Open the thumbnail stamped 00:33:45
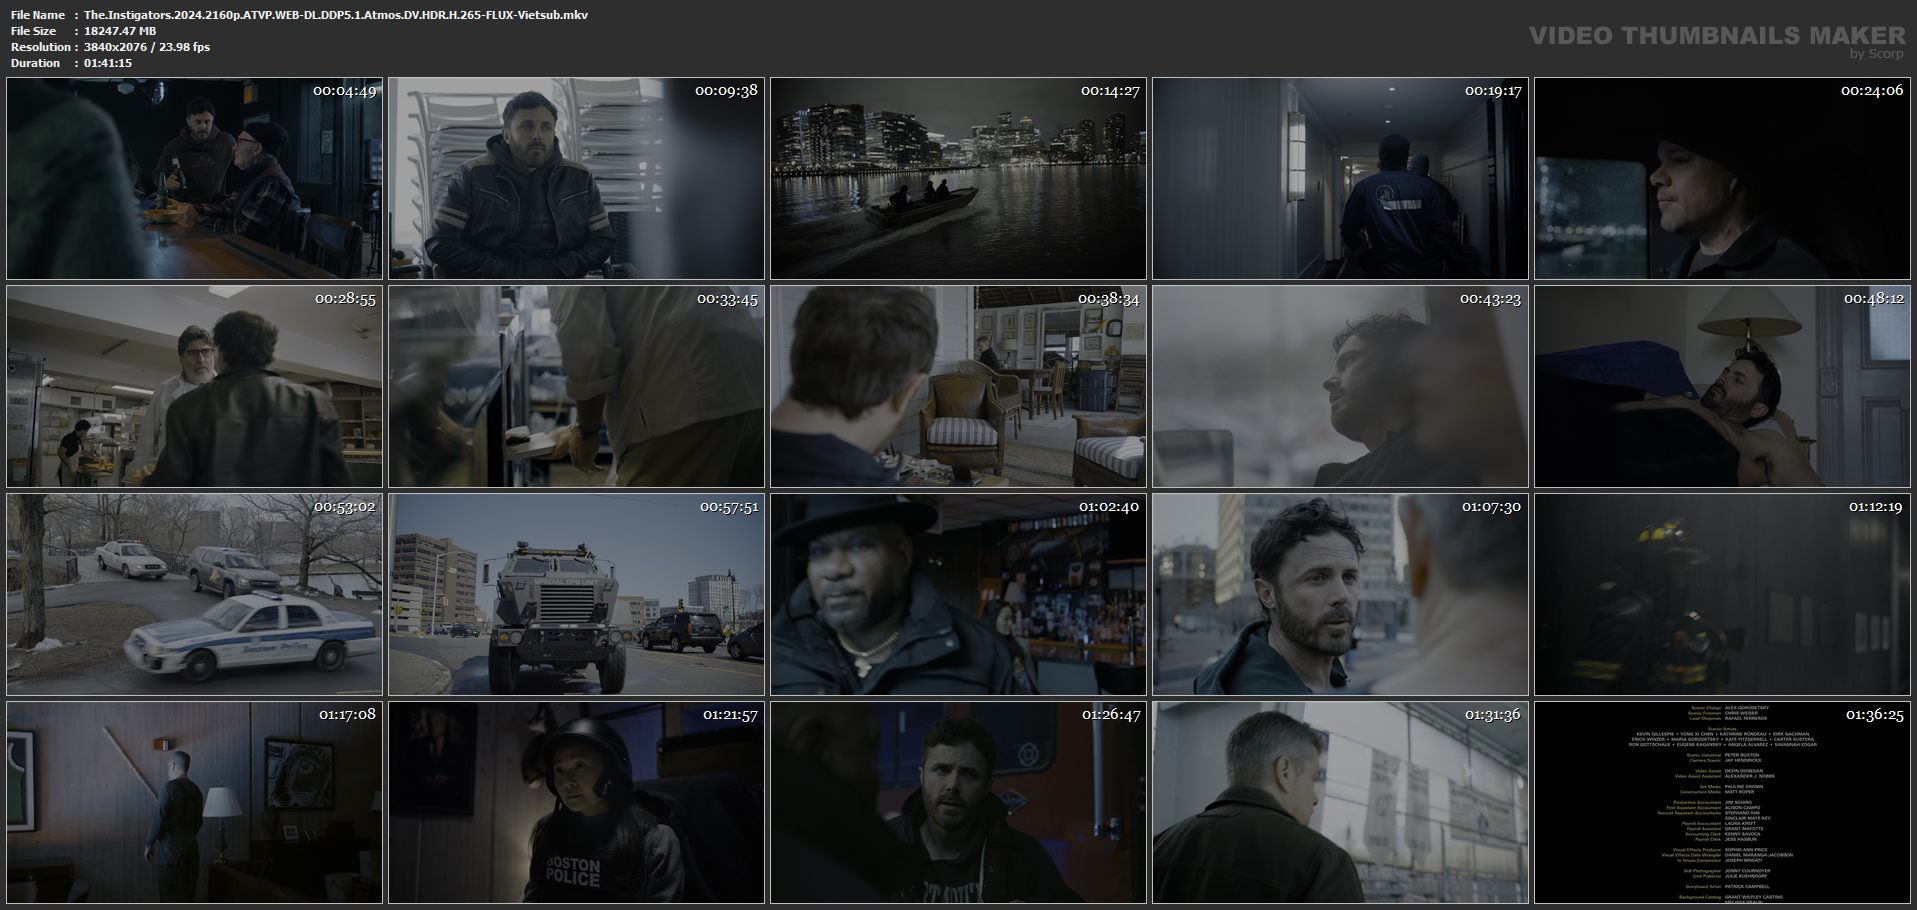This screenshot has width=1917, height=910. pos(576,386)
